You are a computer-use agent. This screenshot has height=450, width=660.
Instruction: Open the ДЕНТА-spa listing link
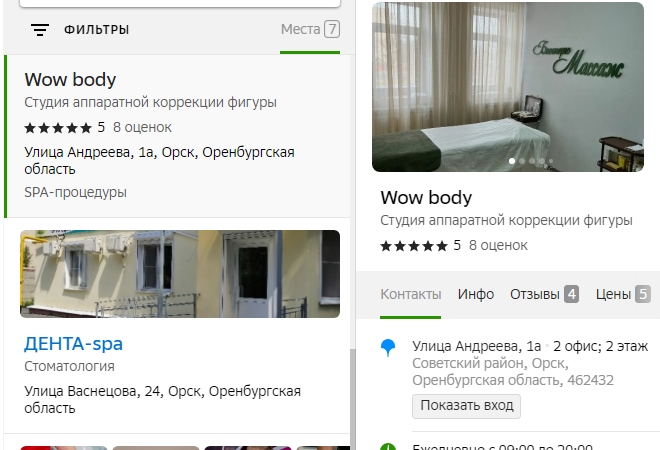[x=73, y=344]
